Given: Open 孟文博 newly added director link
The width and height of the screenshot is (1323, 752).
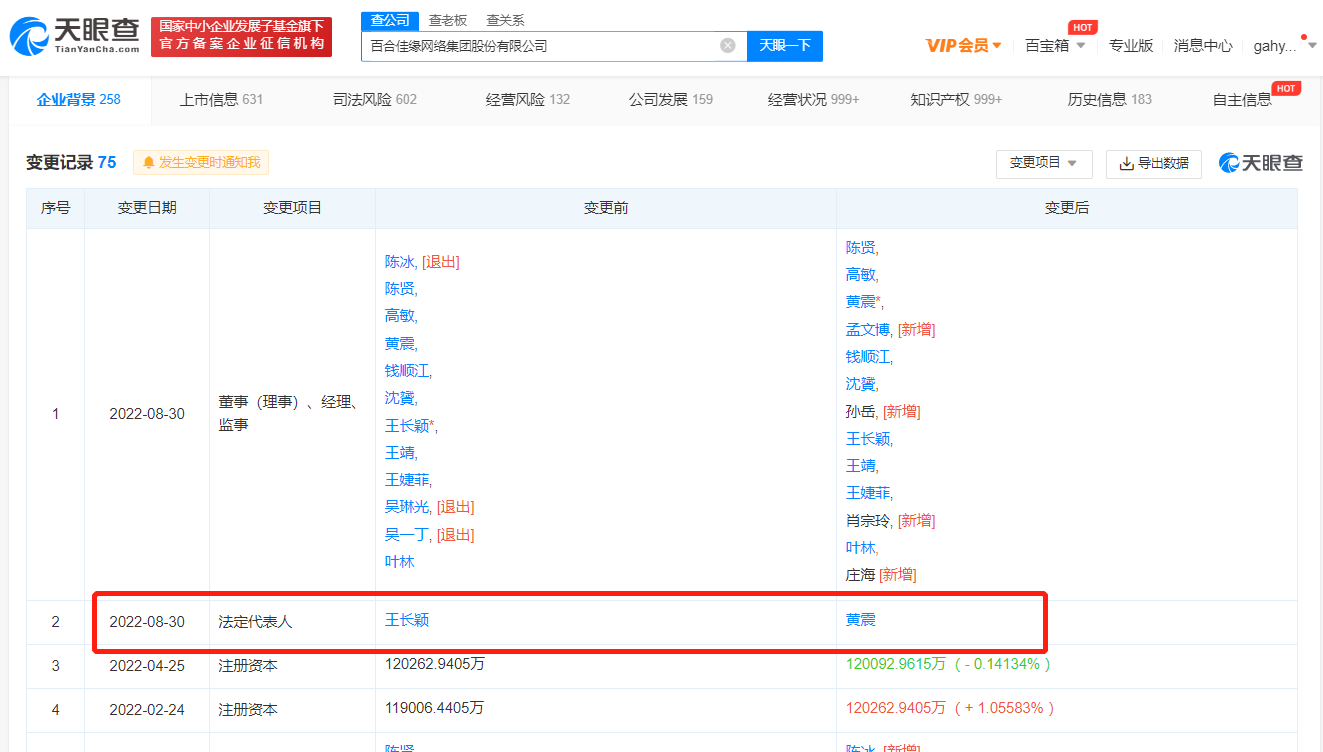Looking at the screenshot, I should [868, 329].
